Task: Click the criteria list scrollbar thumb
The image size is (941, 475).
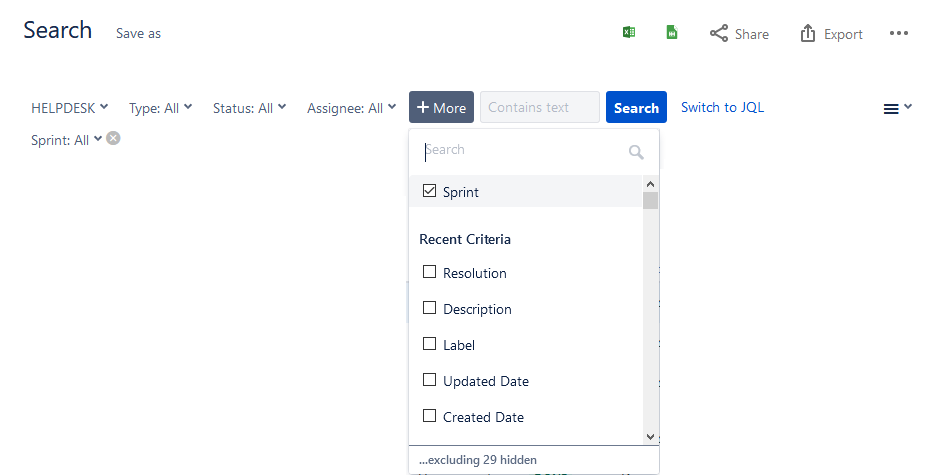Action: point(651,201)
